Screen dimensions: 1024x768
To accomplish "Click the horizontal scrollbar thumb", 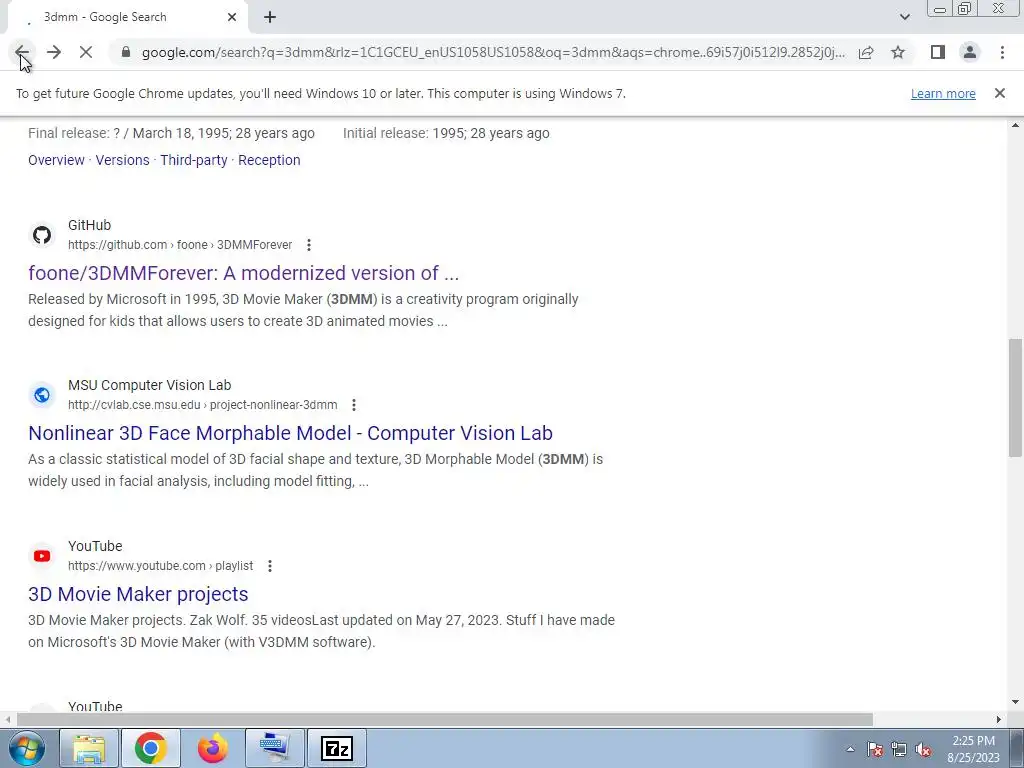I will pos(445,719).
